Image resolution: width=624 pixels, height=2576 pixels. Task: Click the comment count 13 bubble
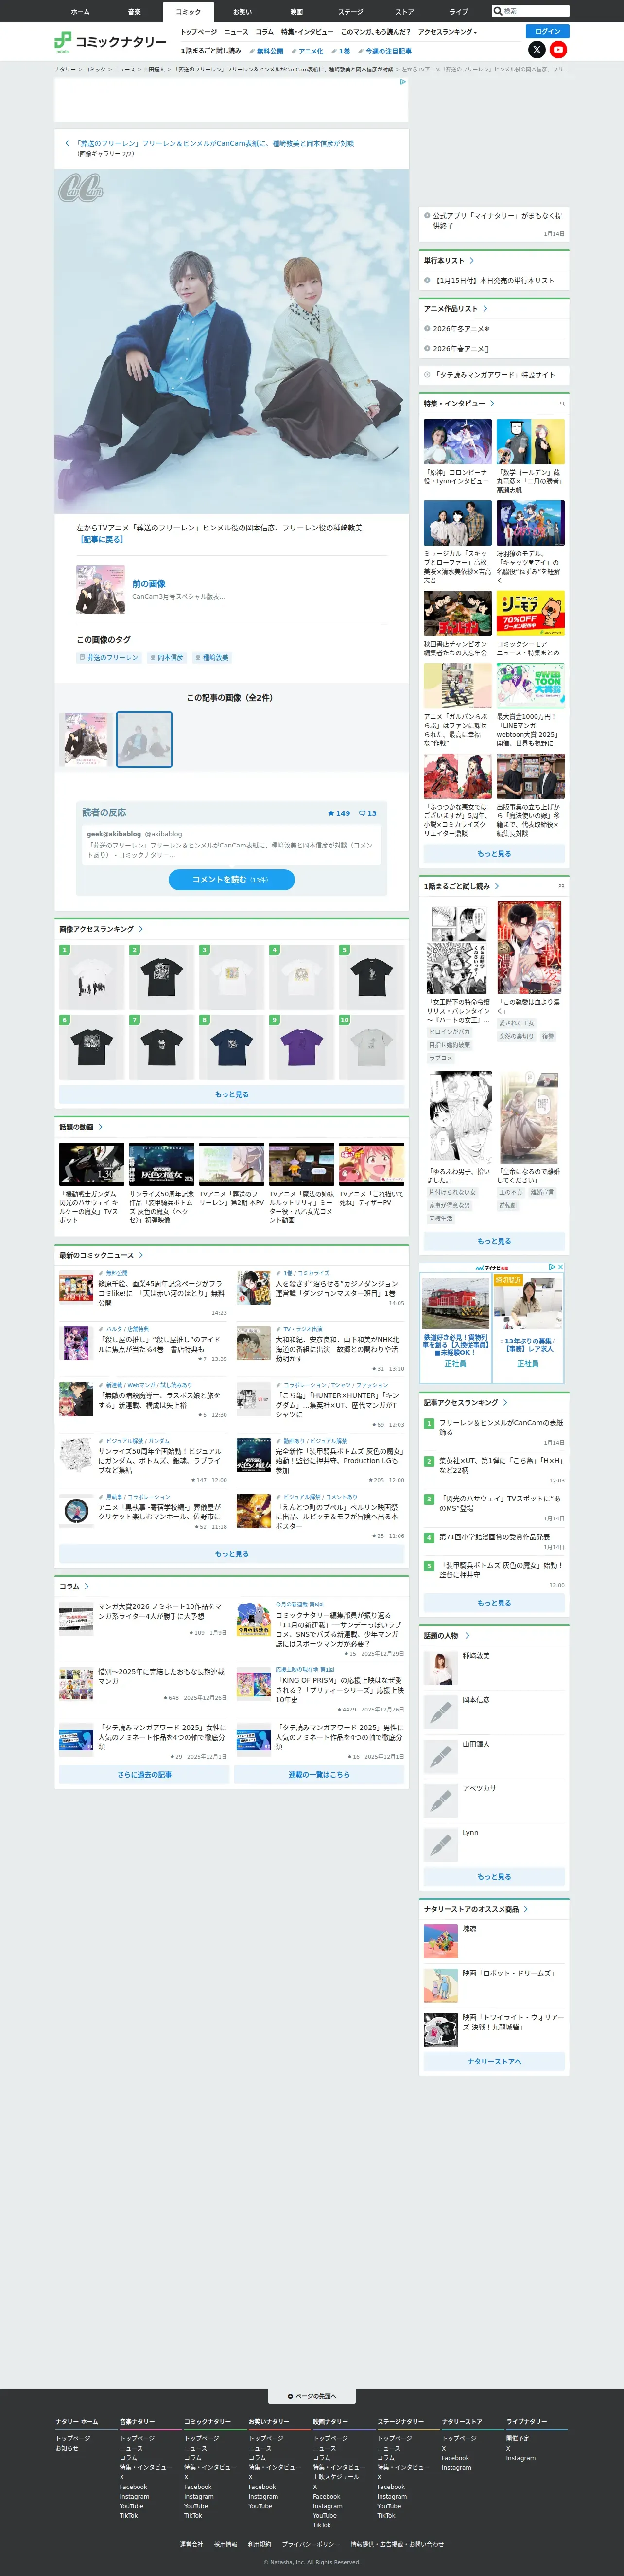(x=368, y=813)
